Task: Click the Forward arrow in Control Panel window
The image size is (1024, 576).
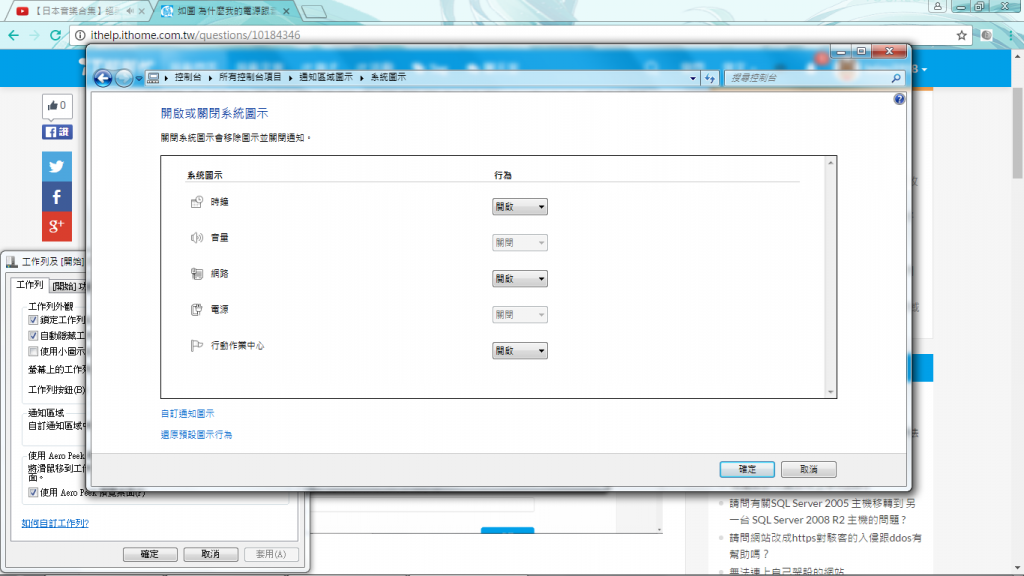Action: click(123, 78)
